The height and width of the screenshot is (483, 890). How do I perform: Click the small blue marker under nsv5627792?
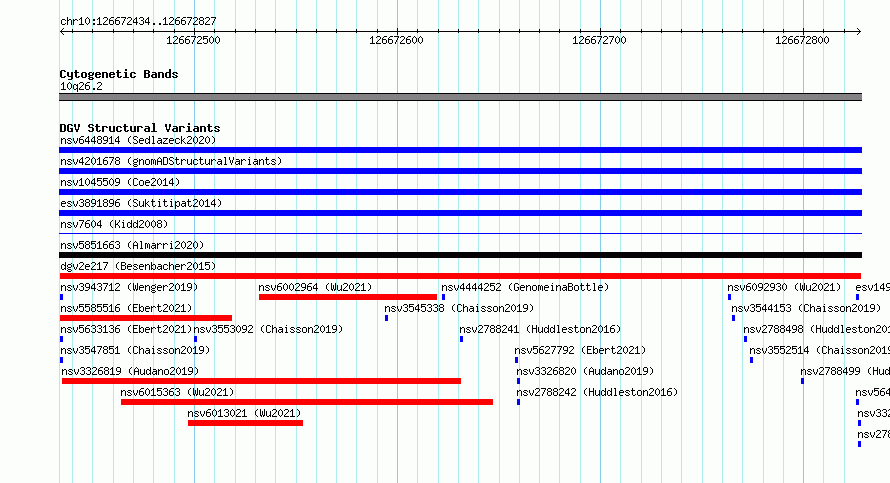click(x=517, y=360)
